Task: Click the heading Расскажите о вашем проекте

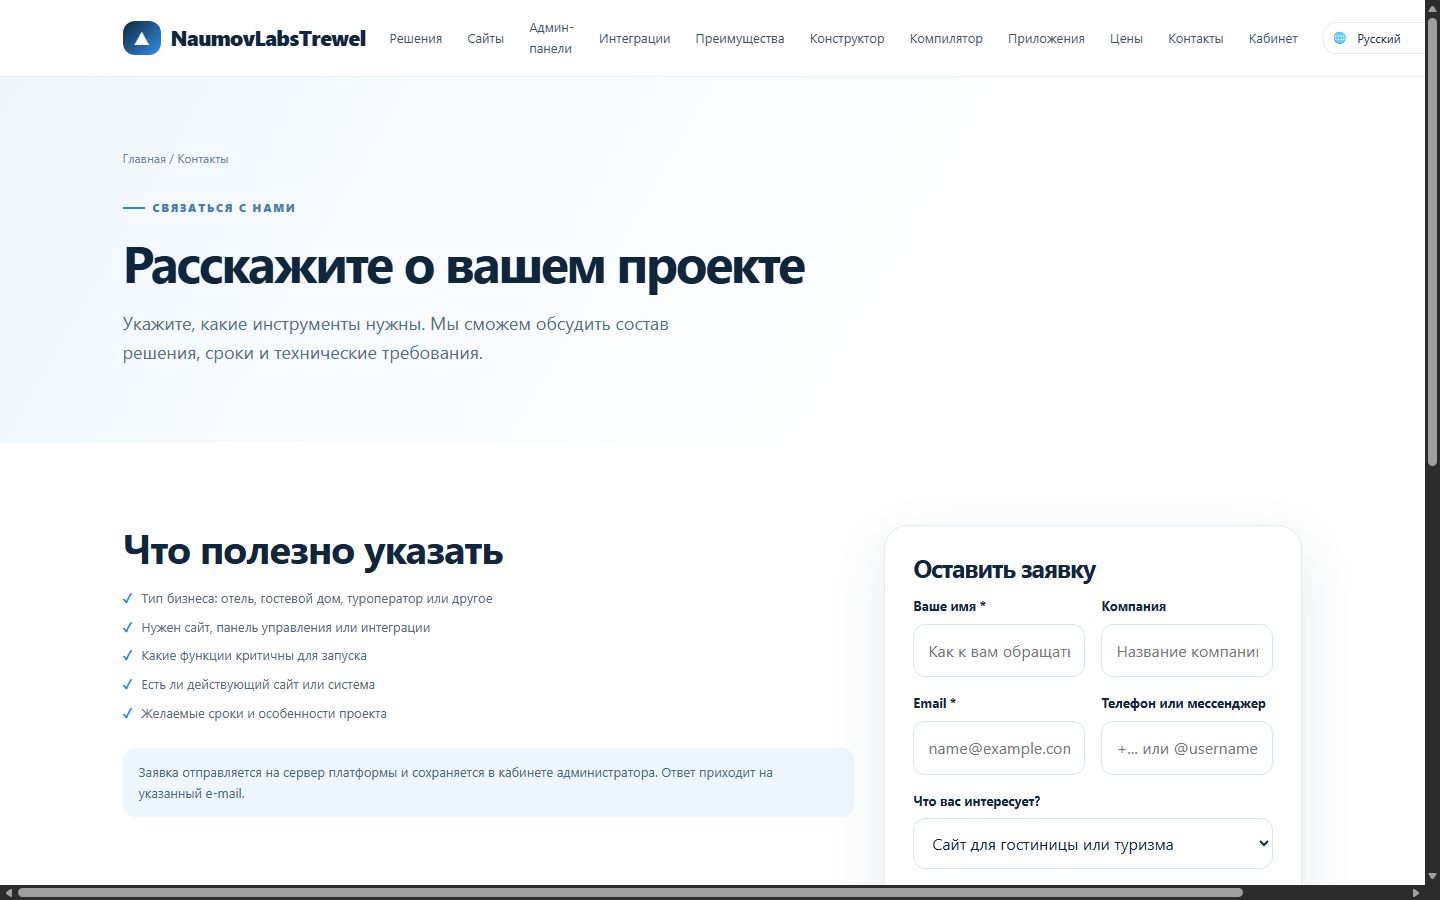Action: tap(464, 266)
